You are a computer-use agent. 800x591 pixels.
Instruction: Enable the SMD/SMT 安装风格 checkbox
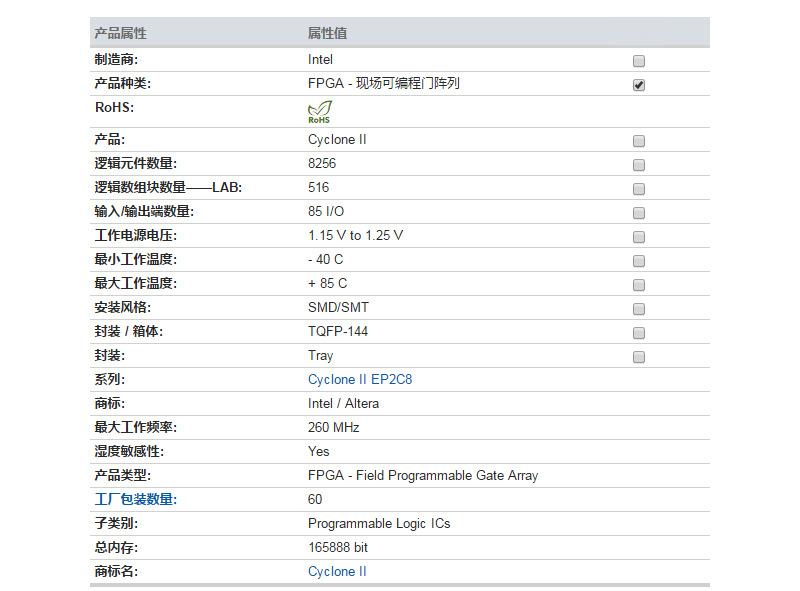[x=639, y=309]
